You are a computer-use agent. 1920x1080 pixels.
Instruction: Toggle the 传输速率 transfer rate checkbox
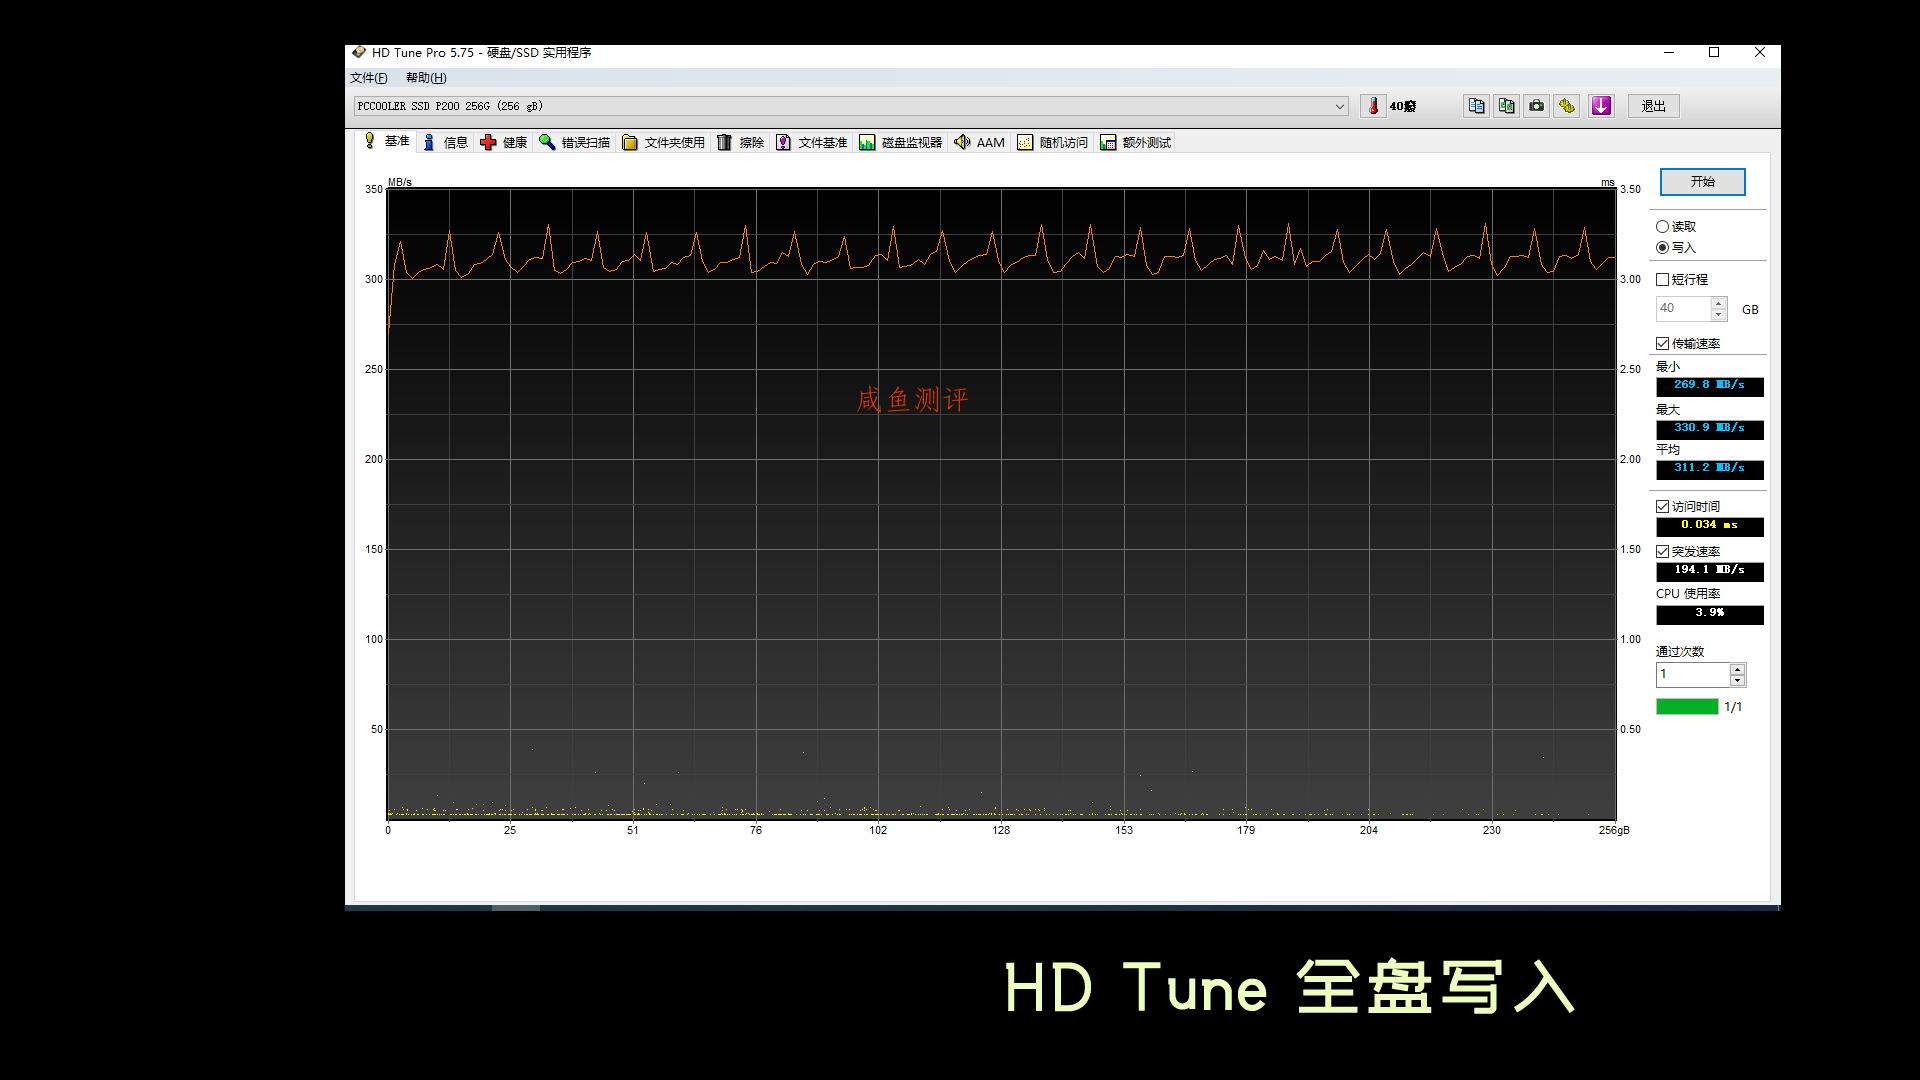coord(1662,344)
